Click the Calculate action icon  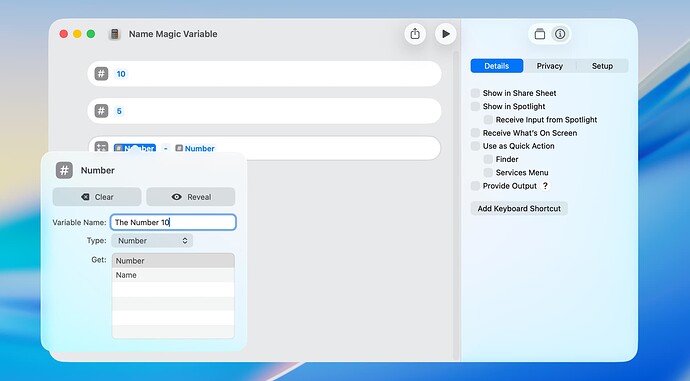point(102,147)
